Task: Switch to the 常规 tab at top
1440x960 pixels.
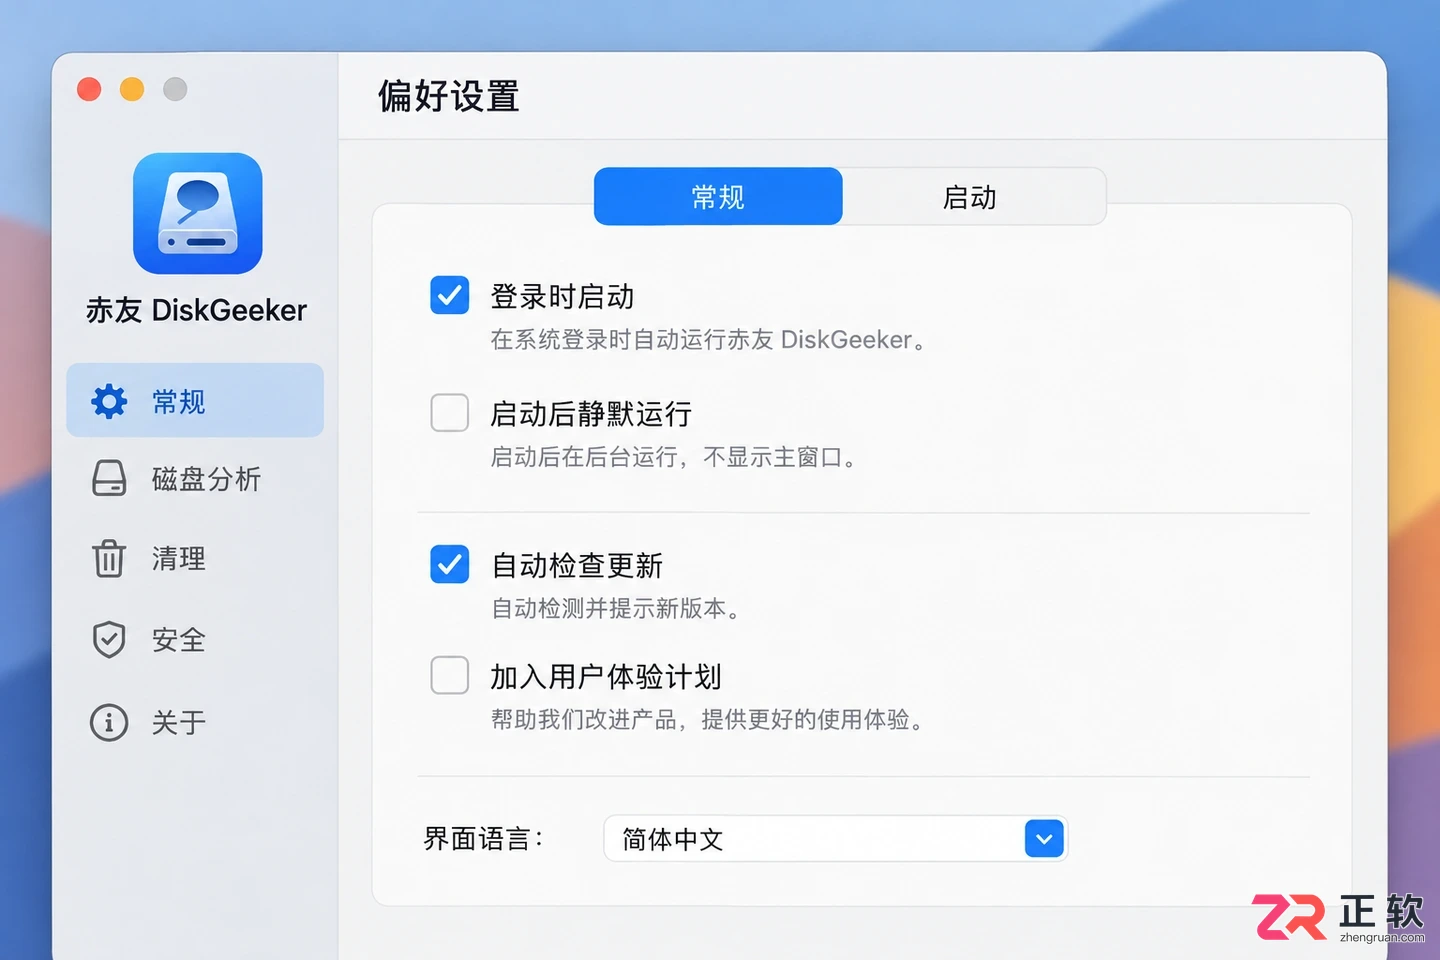Action: click(718, 196)
